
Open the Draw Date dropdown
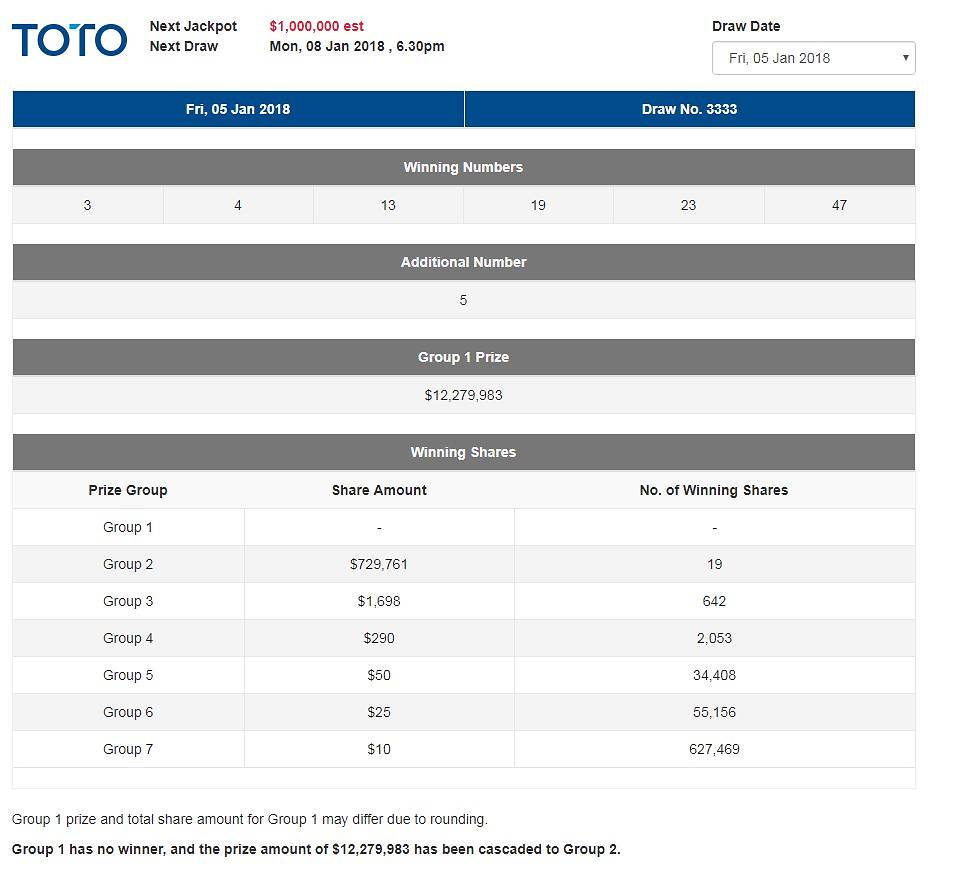(813, 58)
